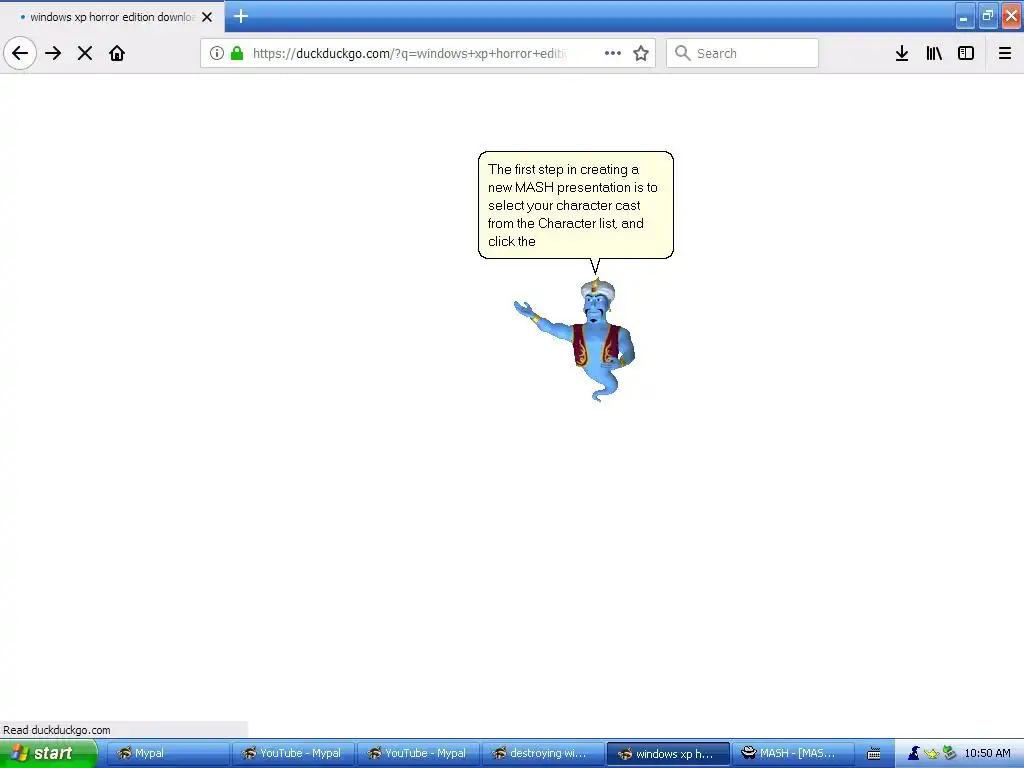Close the browser window
Image resolution: width=1024 pixels, height=768 pixels.
1012,16
